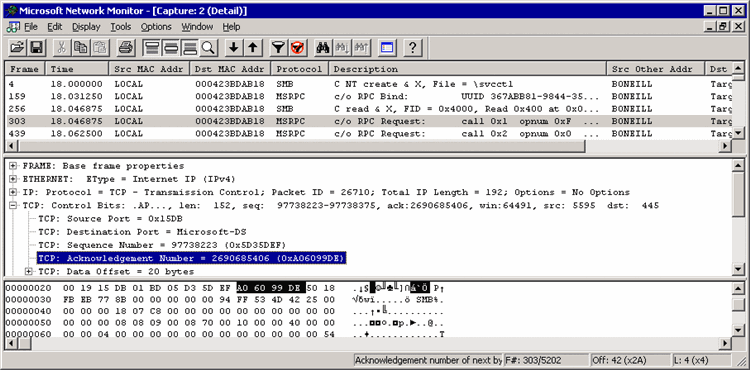The image size is (750, 370).
Task: Select TCP Sequence Number line
Action: tap(162, 245)
